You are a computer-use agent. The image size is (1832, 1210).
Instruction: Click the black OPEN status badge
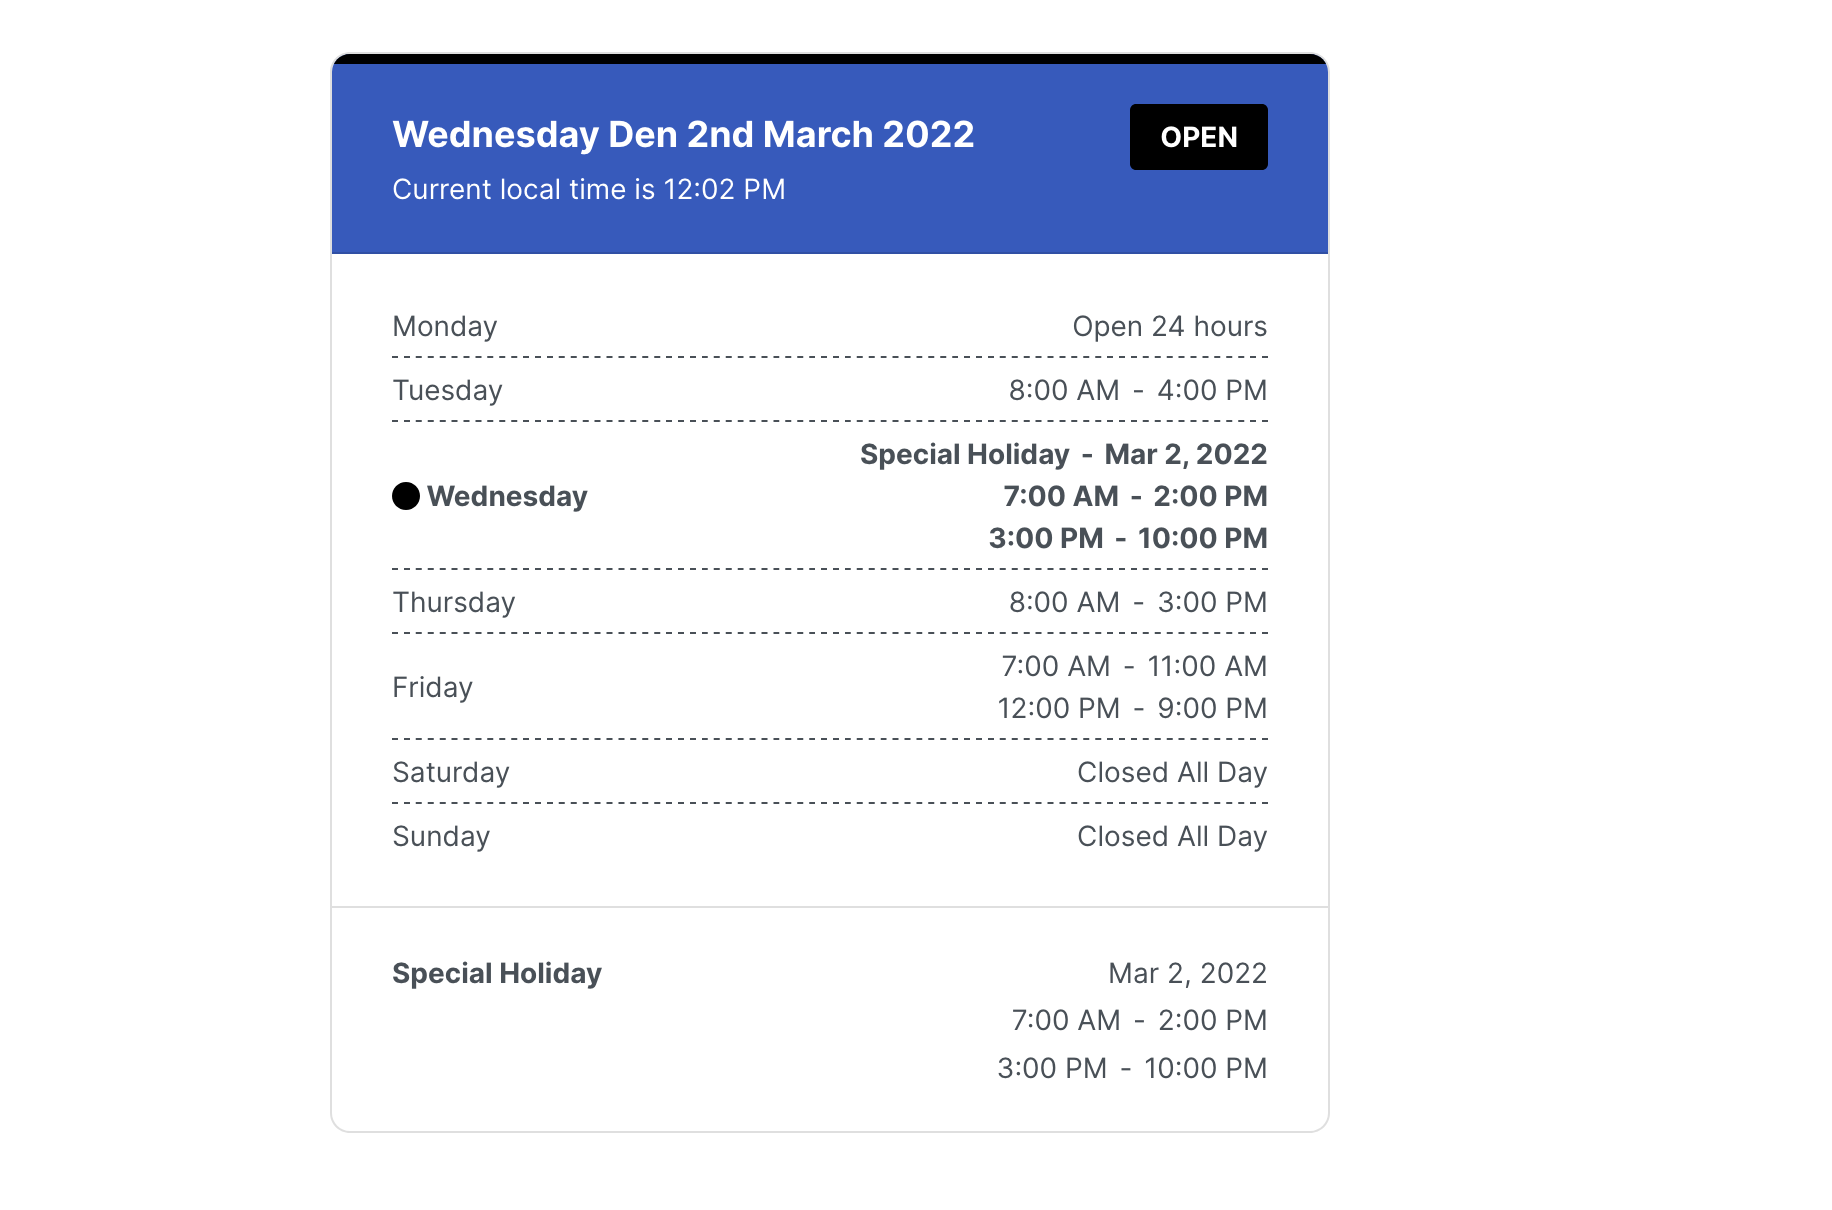(1198, 137)
